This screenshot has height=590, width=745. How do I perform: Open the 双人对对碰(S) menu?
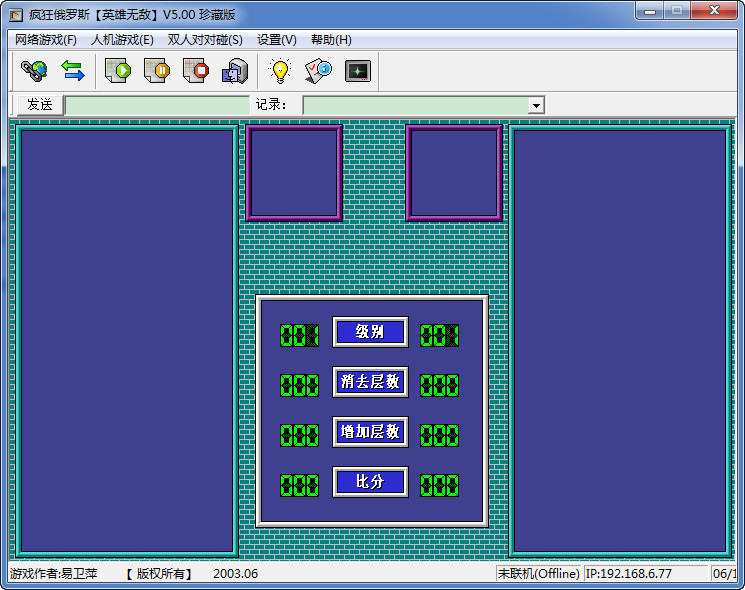205,40
